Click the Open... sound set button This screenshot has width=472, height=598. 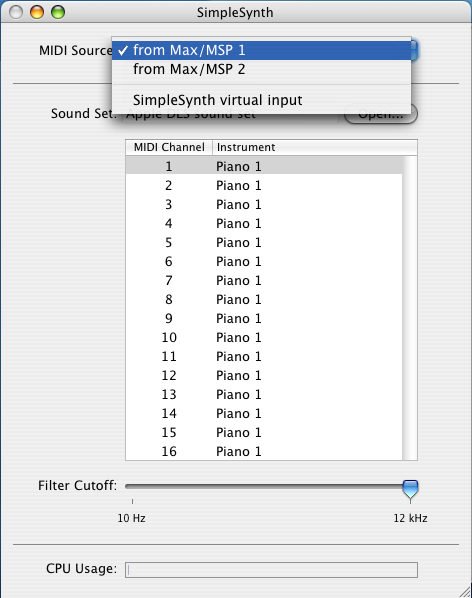[380, 114]
